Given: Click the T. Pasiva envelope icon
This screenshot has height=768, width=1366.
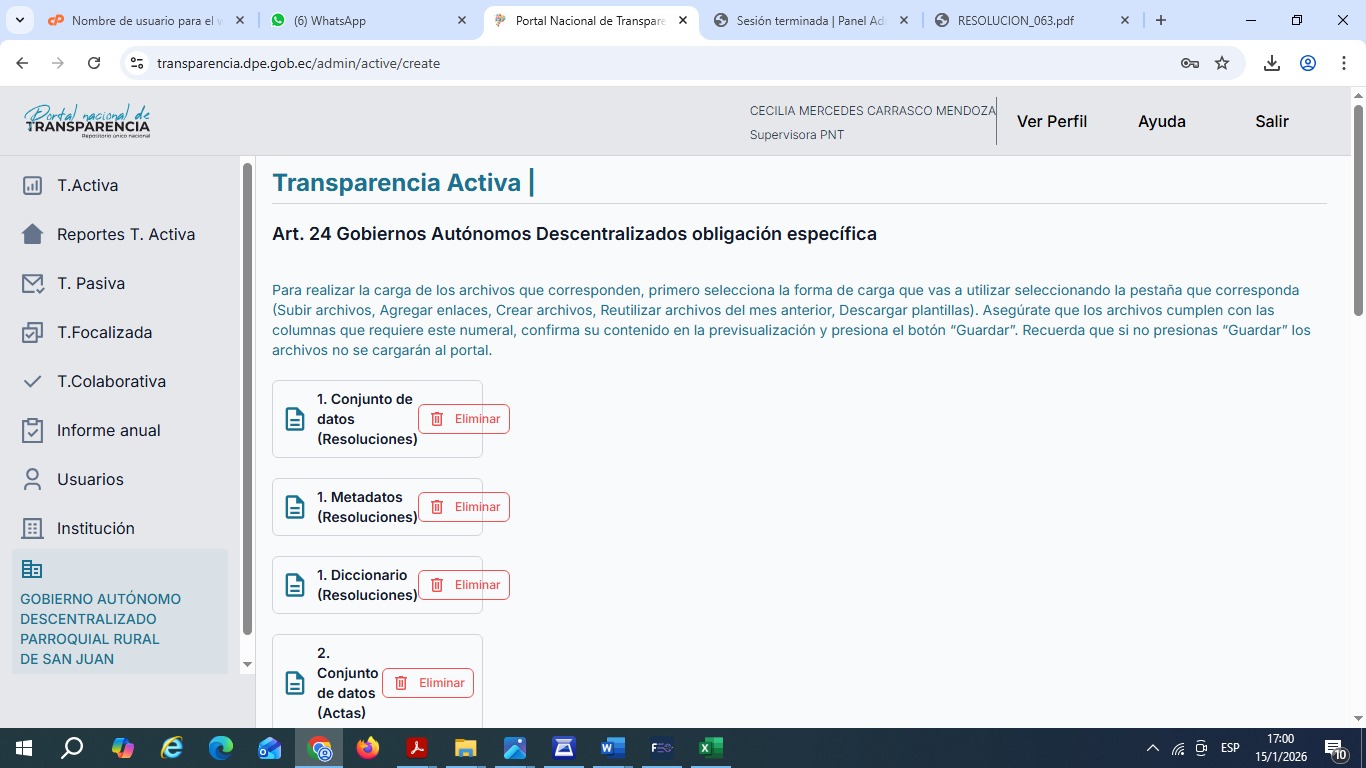Looking at the screenshot, I should click(x=33, y=284).
